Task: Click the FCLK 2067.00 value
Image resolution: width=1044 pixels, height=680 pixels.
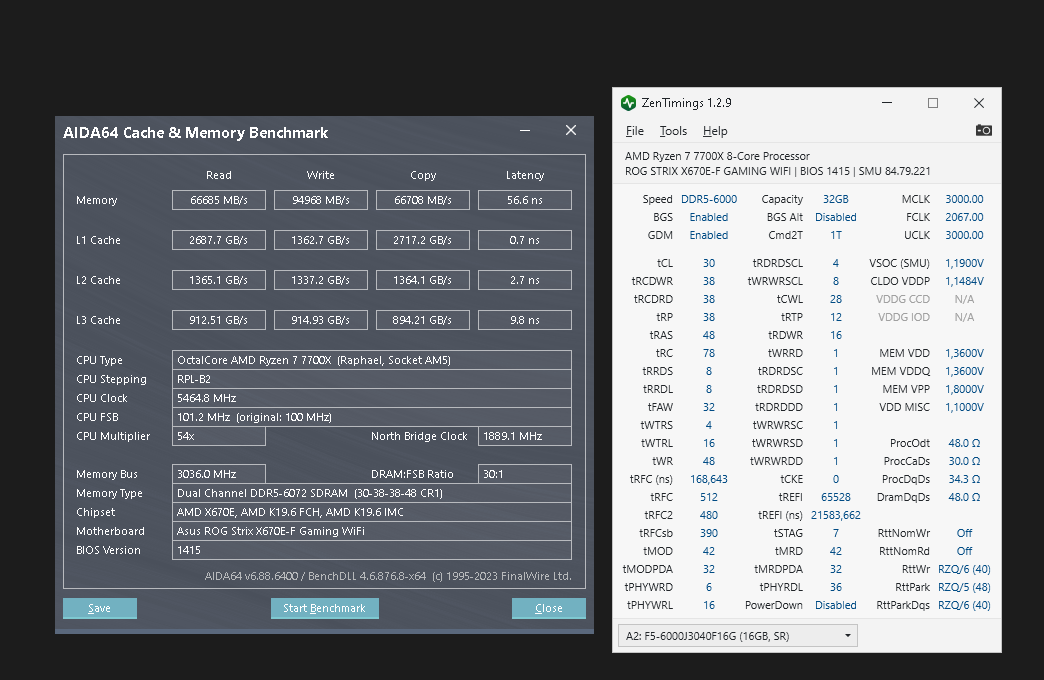Action: pyautogui.click(x=964, y=217)
